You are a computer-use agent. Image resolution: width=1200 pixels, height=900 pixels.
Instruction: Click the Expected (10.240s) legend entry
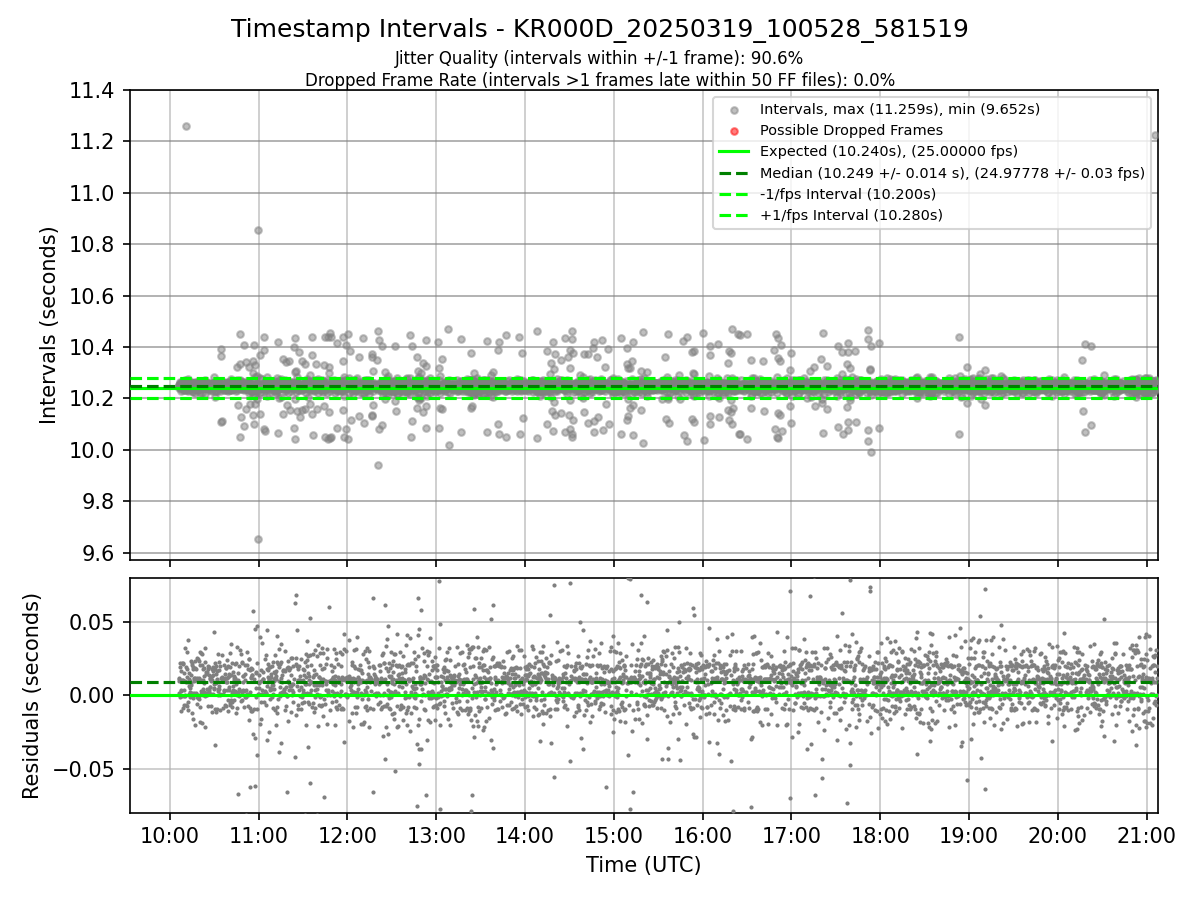pos(889,151)
